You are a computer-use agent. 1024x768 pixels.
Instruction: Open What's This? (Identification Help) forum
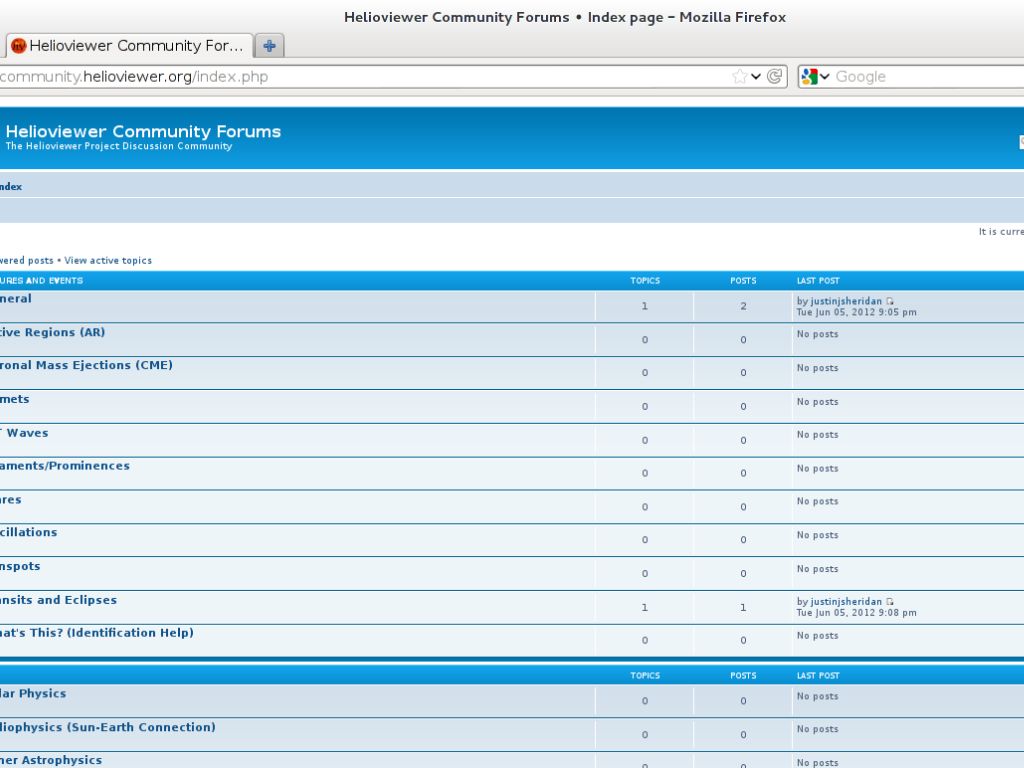pyautogui.click(x=97, y=633)
